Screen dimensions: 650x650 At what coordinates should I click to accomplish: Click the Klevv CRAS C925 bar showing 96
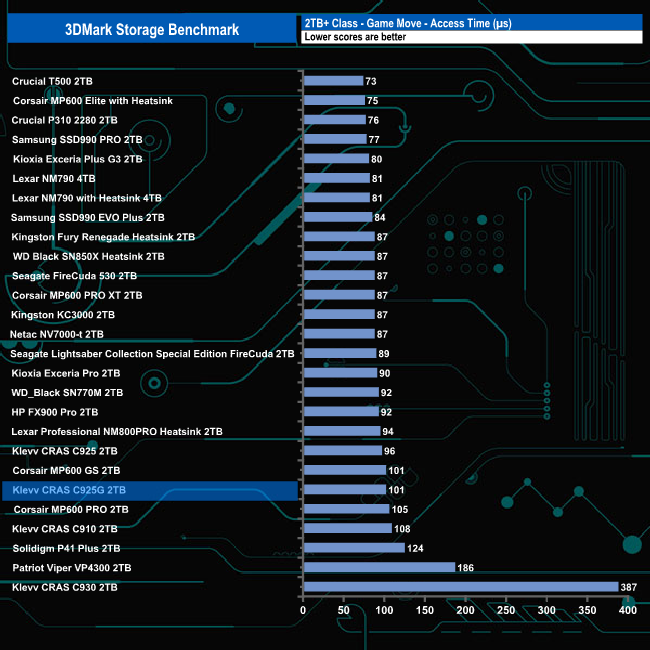(343, 451)
